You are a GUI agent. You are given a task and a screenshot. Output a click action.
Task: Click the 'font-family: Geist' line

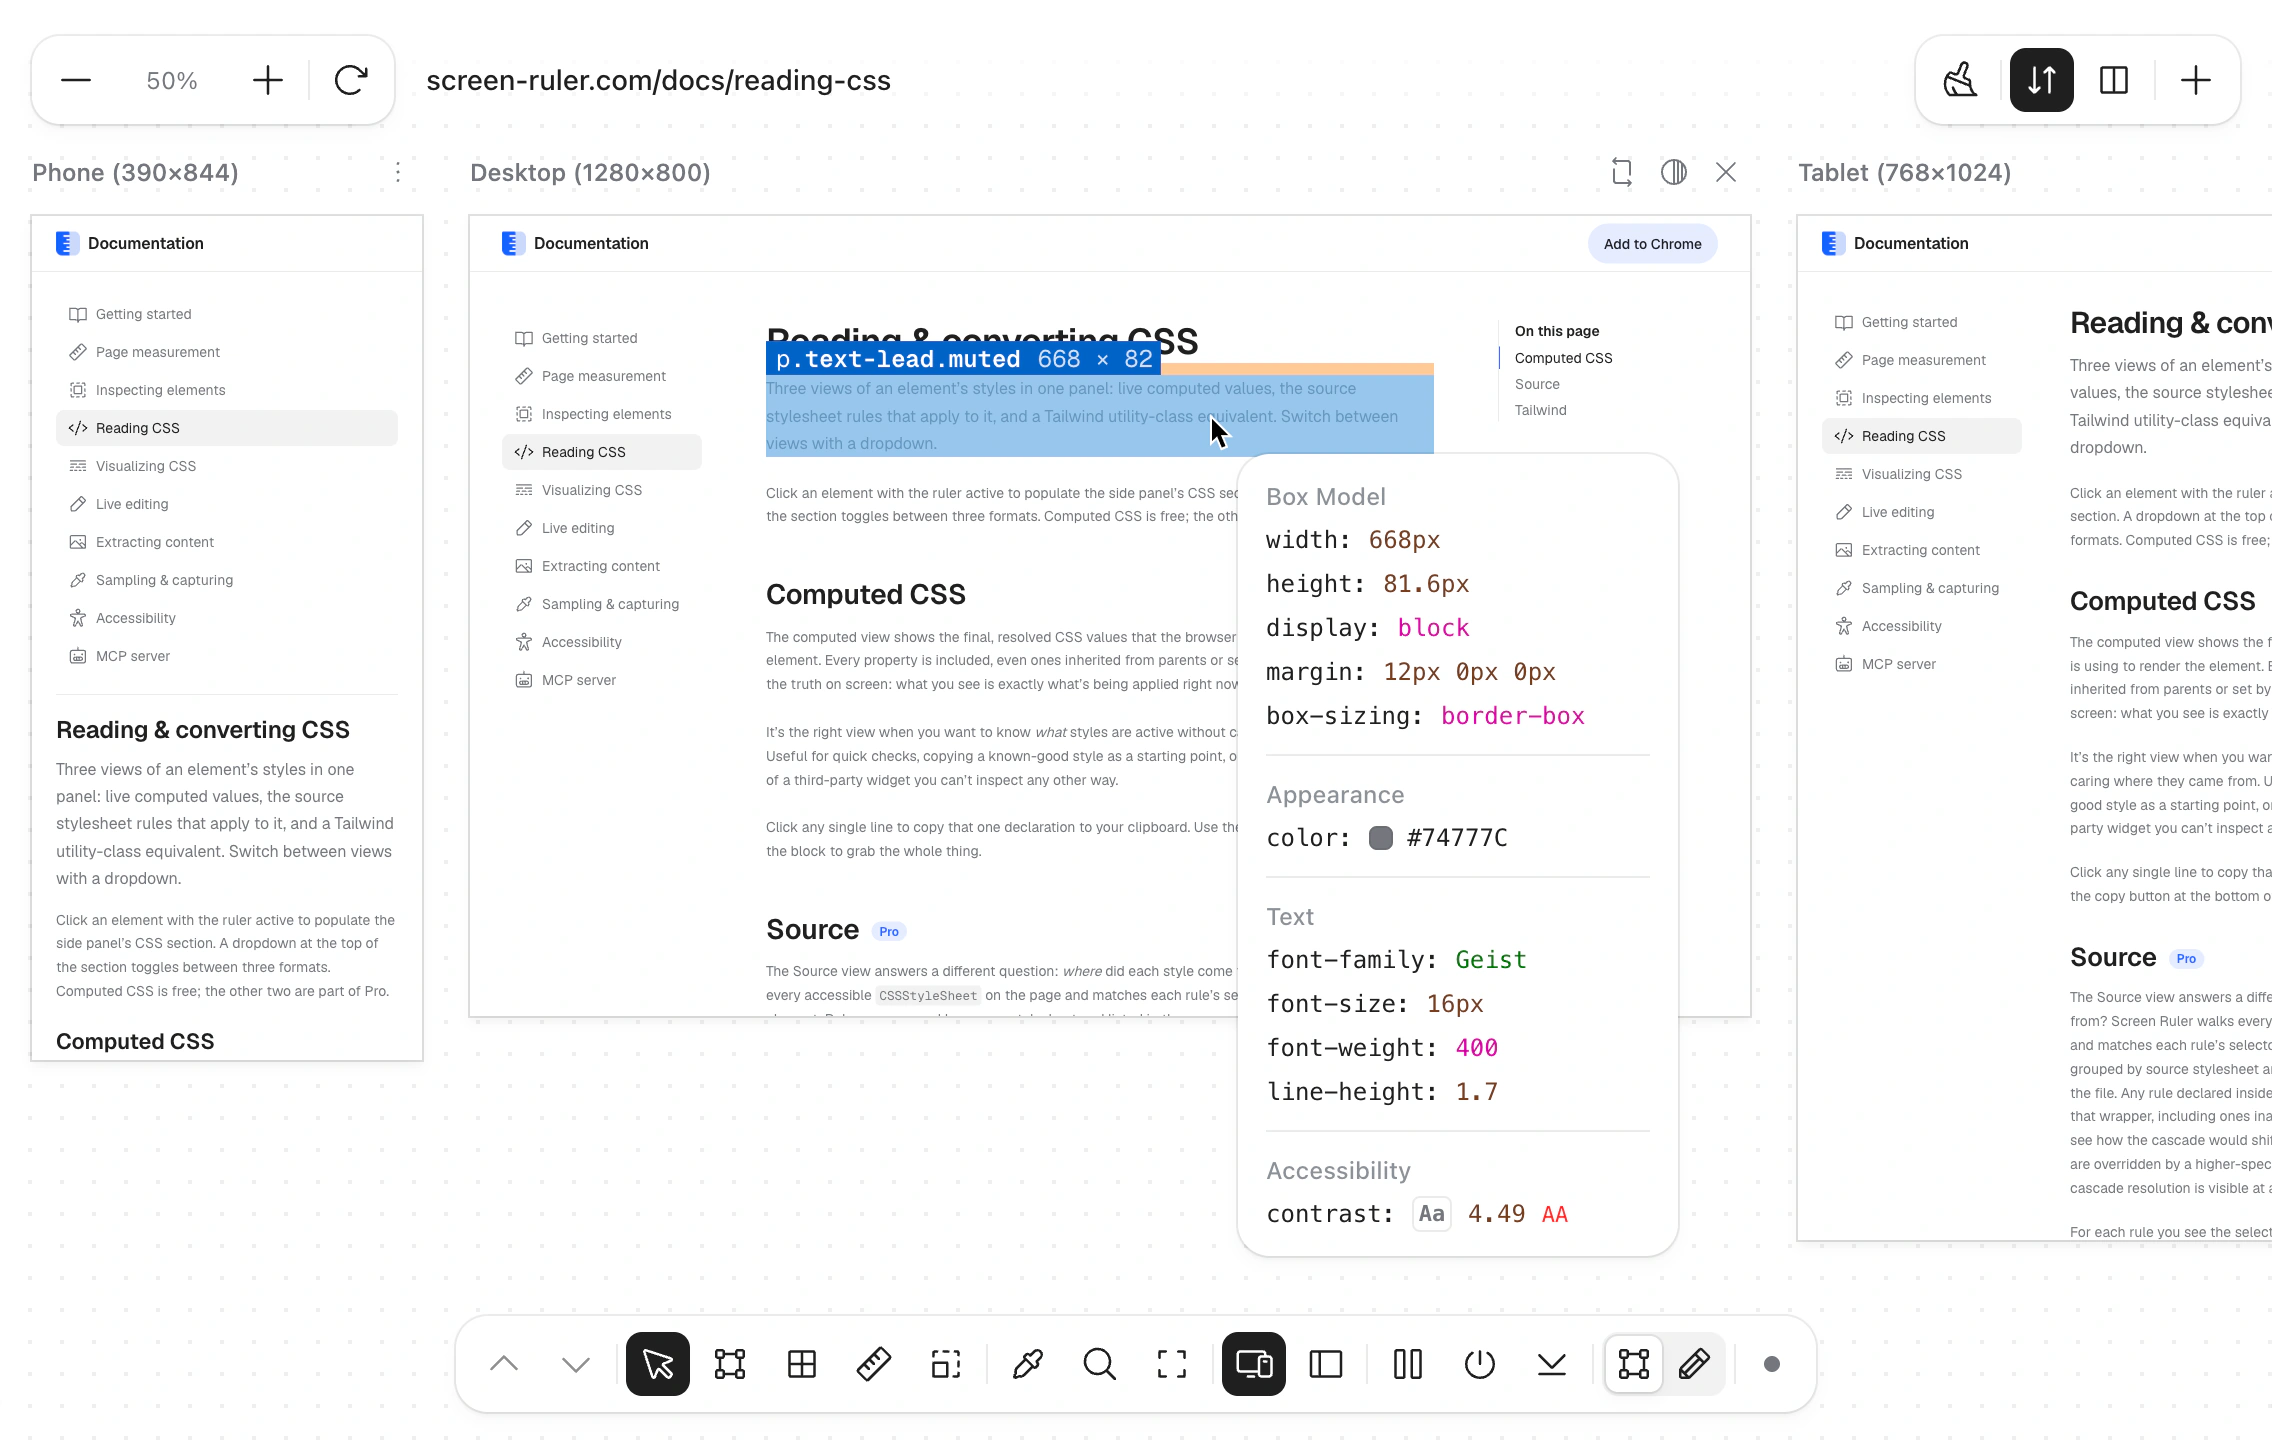(1396, 960)
